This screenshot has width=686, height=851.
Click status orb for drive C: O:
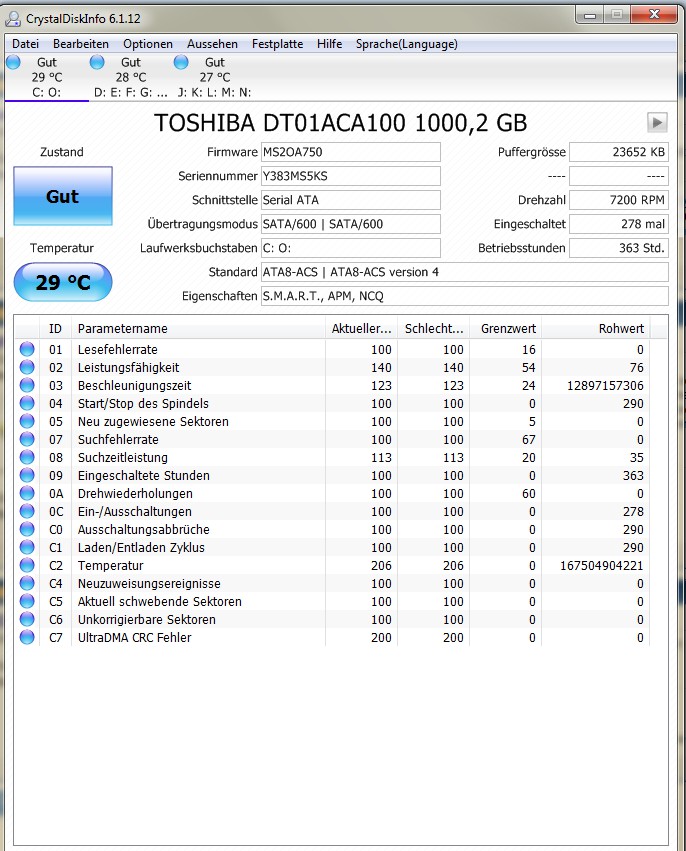pos(13,62)
